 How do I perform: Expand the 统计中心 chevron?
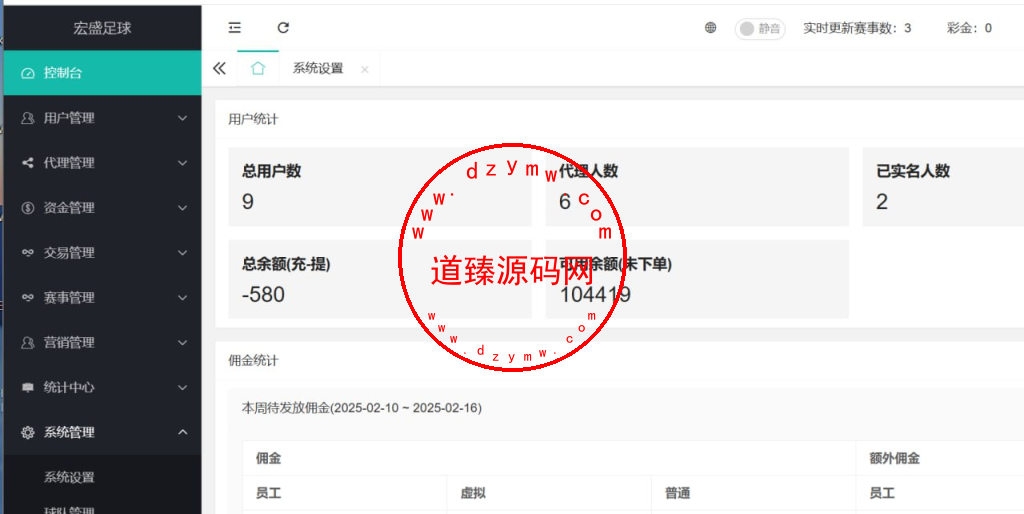[183, 387]
